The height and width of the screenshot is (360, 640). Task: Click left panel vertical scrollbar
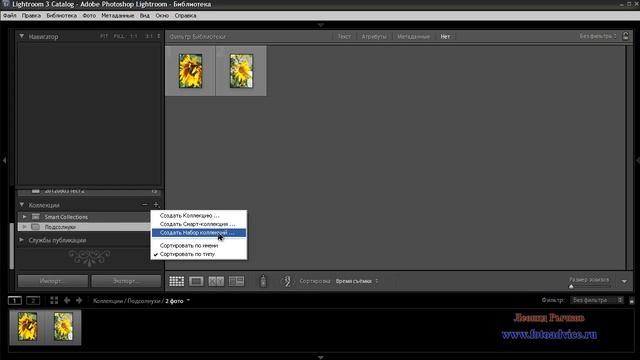(12, 246)
